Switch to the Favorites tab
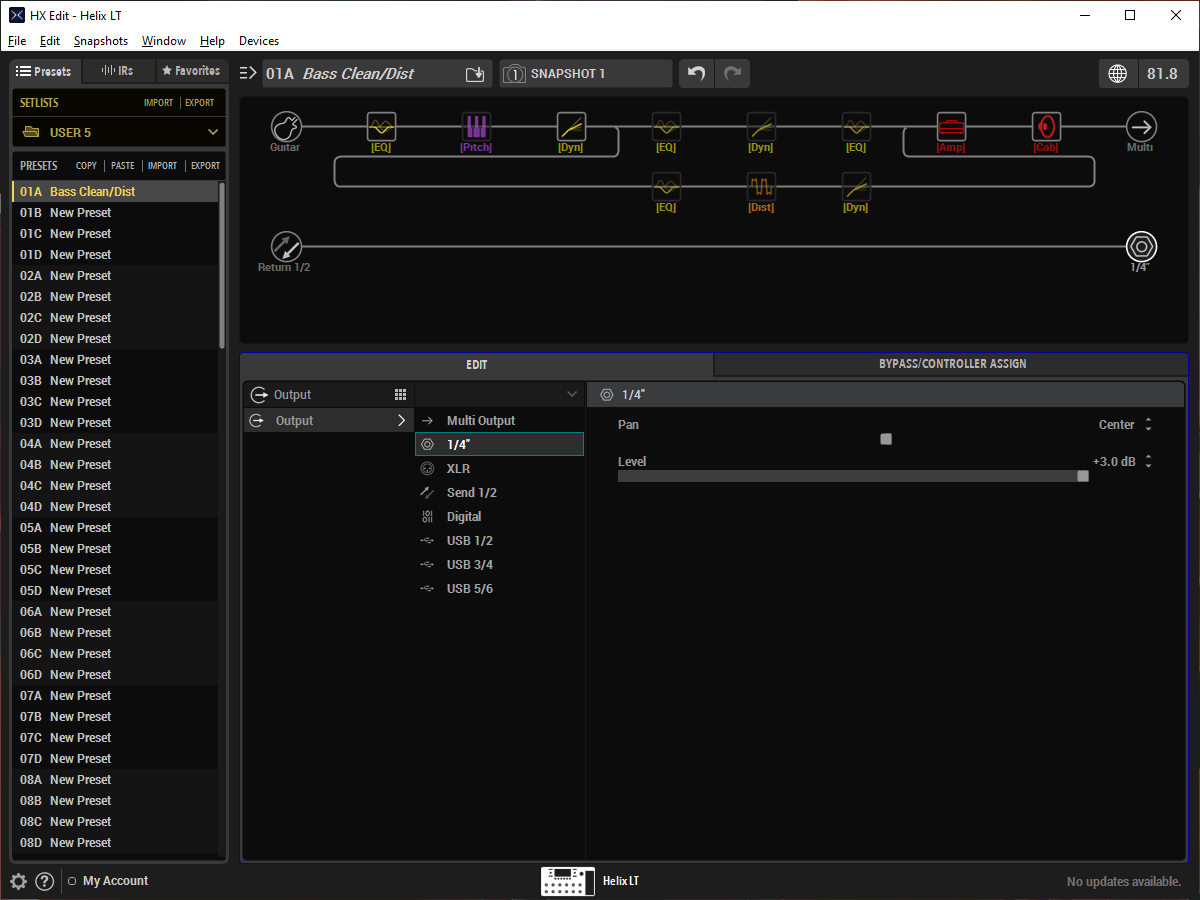Viewport: 1200px width, 900px height. pos(191,71)
